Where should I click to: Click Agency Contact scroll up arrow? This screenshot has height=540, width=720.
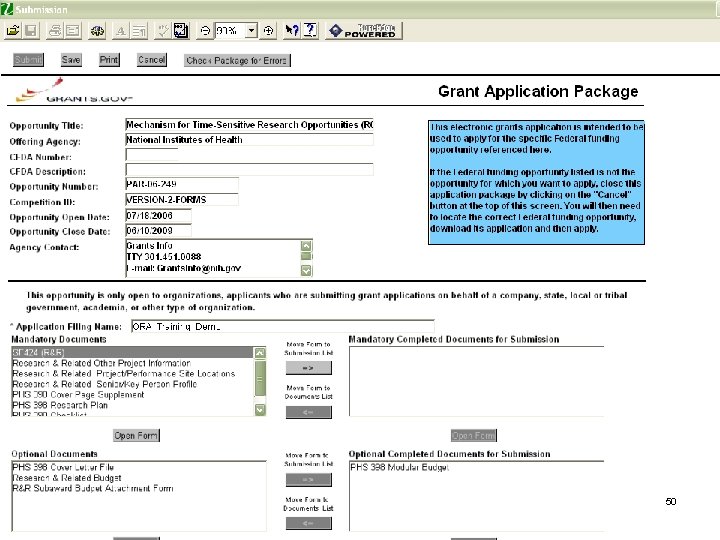306,246
